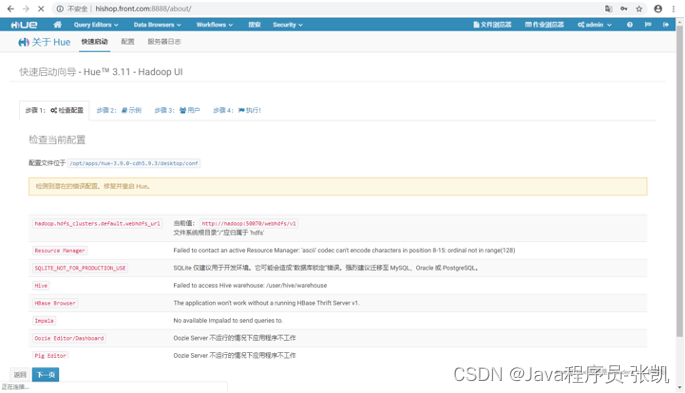Click hadoop.hdfs_clusters.default.webhdfs_url label
685x393 pixels.
coord(97,224)
